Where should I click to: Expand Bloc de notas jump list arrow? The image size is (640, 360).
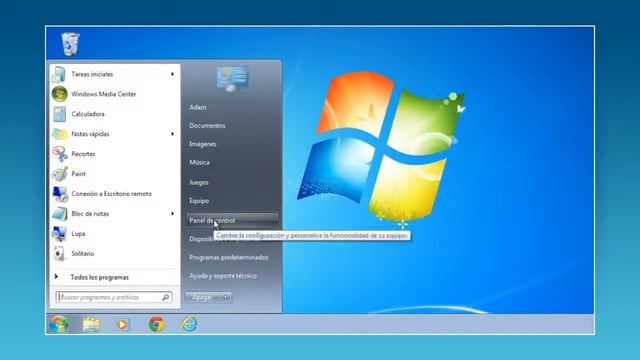coord(172,213)
